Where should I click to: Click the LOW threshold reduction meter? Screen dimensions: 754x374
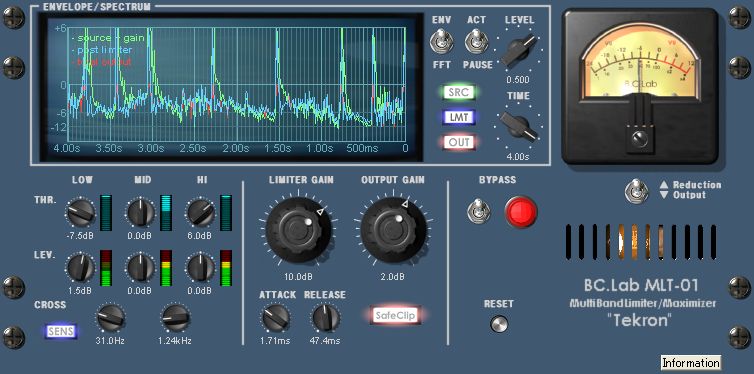point(106,213)
